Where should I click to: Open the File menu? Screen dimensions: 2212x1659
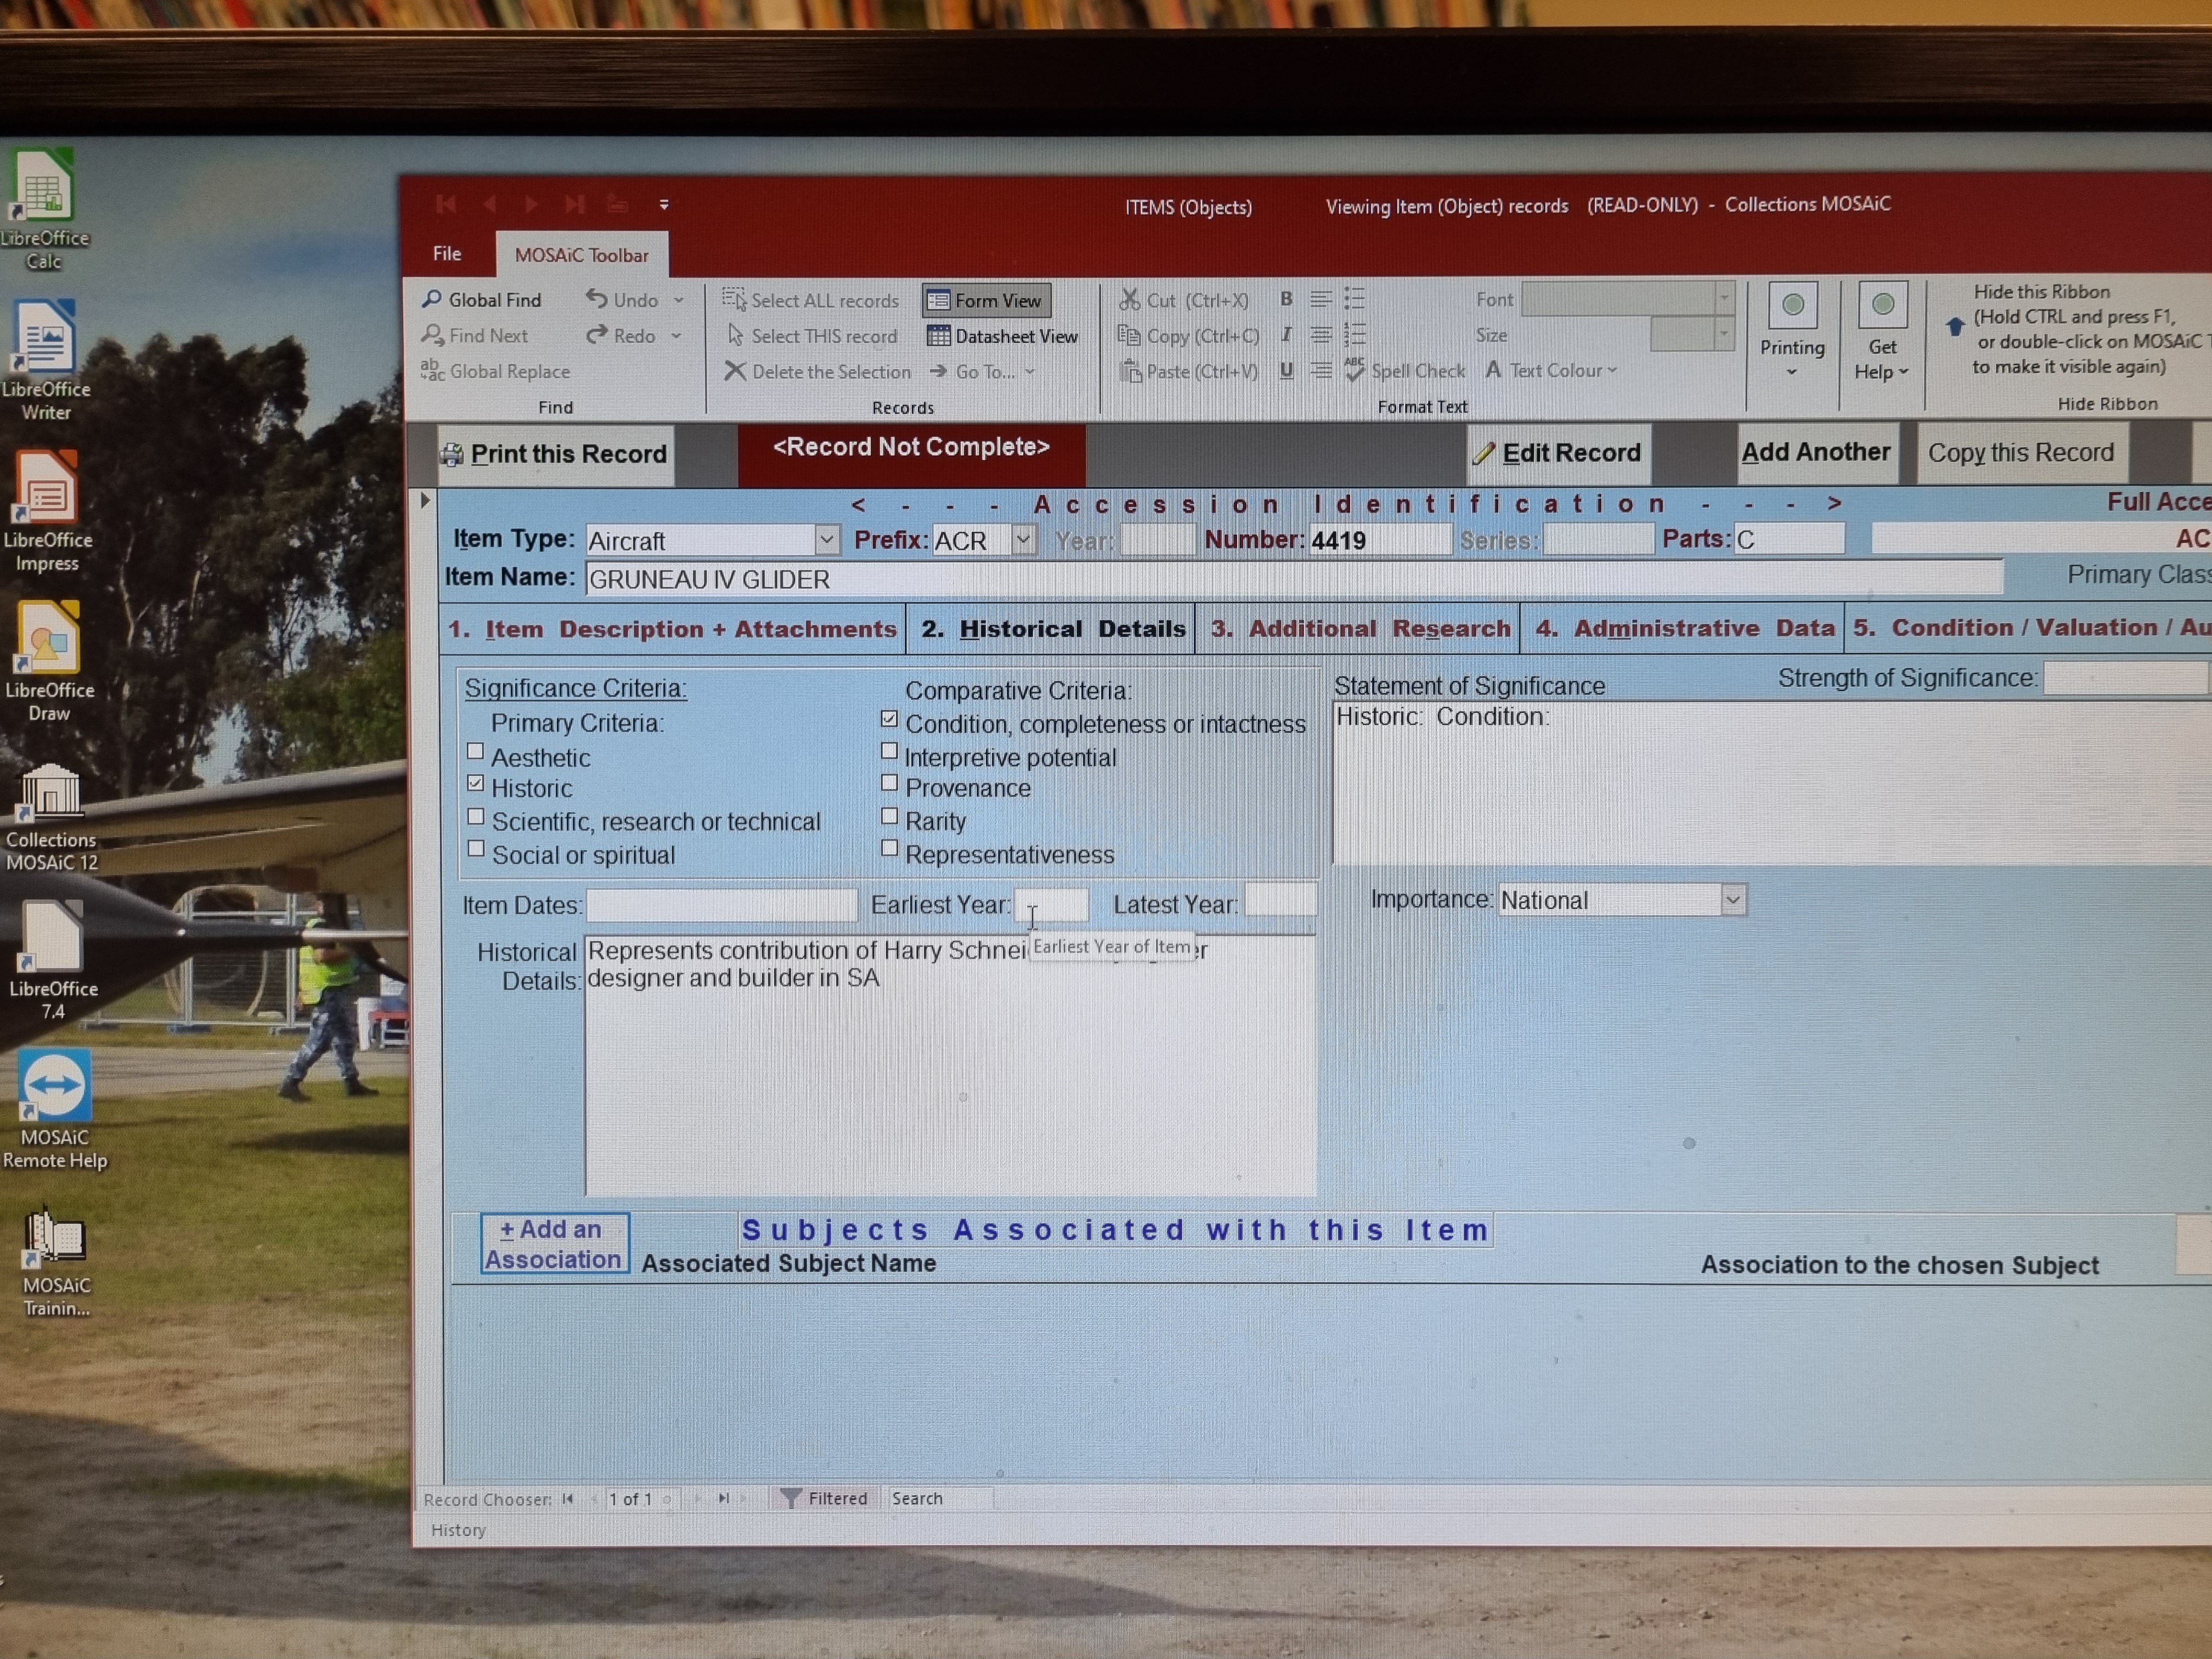447,254
